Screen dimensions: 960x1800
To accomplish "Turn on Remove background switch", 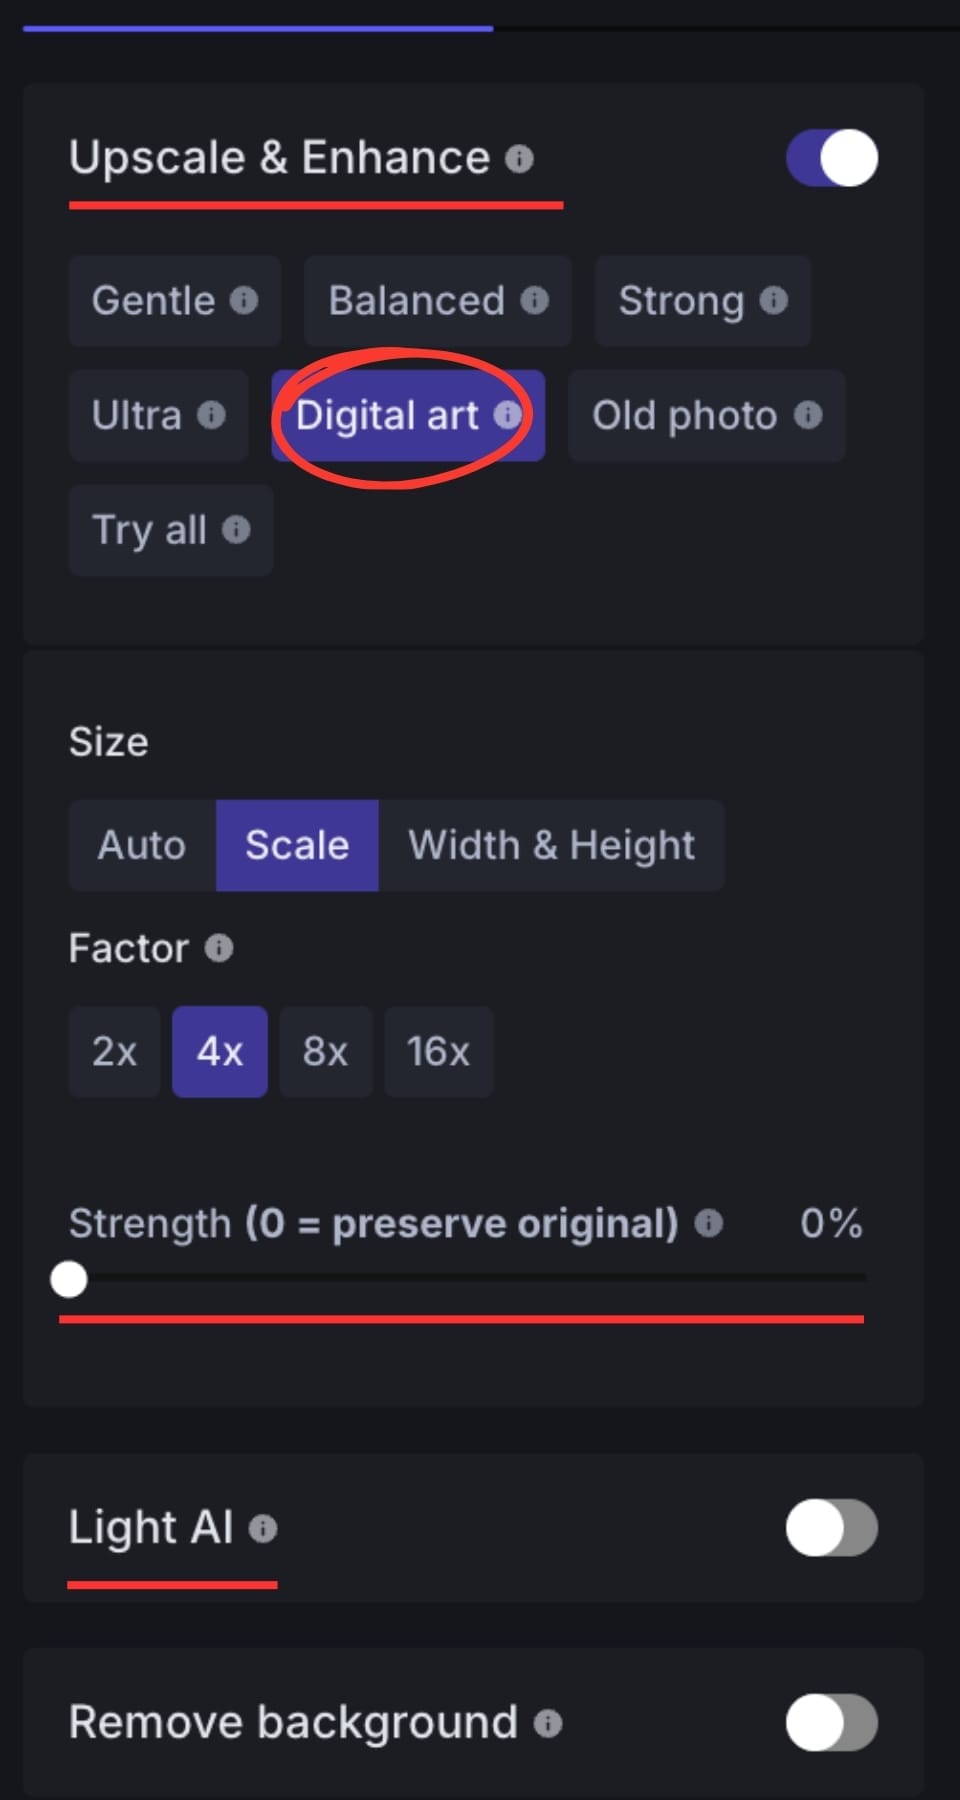I will (x=831, y=1722).
